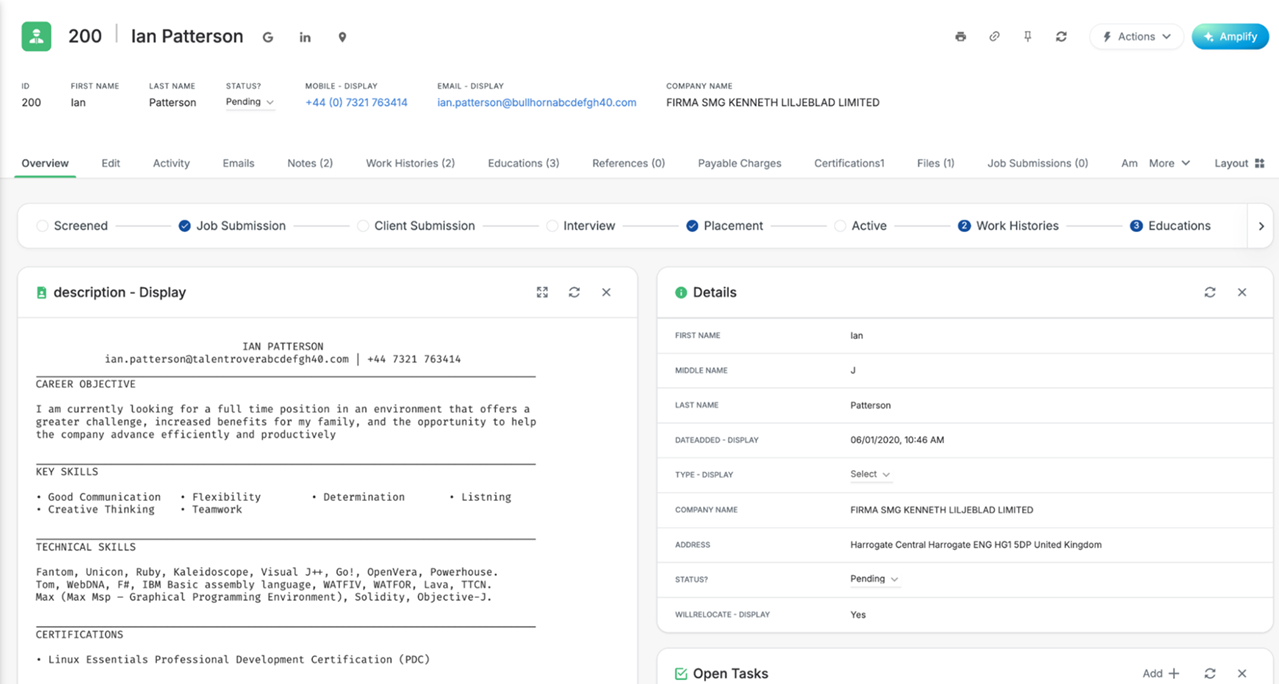This screenshot has width=1279, height=684.
Task: Refresh the record using header refresh icon
Action: coord(1061,37)
